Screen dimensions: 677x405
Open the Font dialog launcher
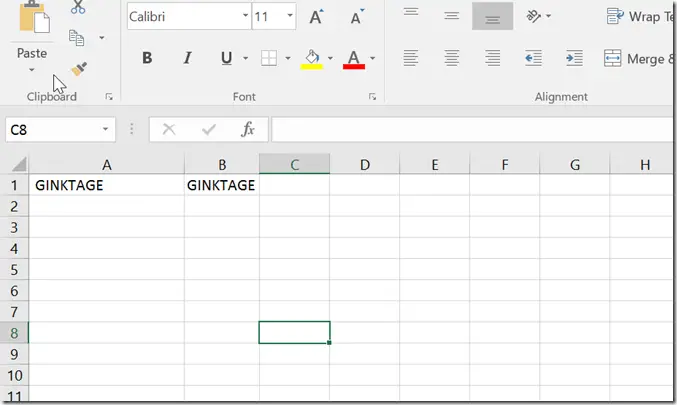(x=372, y=97)
